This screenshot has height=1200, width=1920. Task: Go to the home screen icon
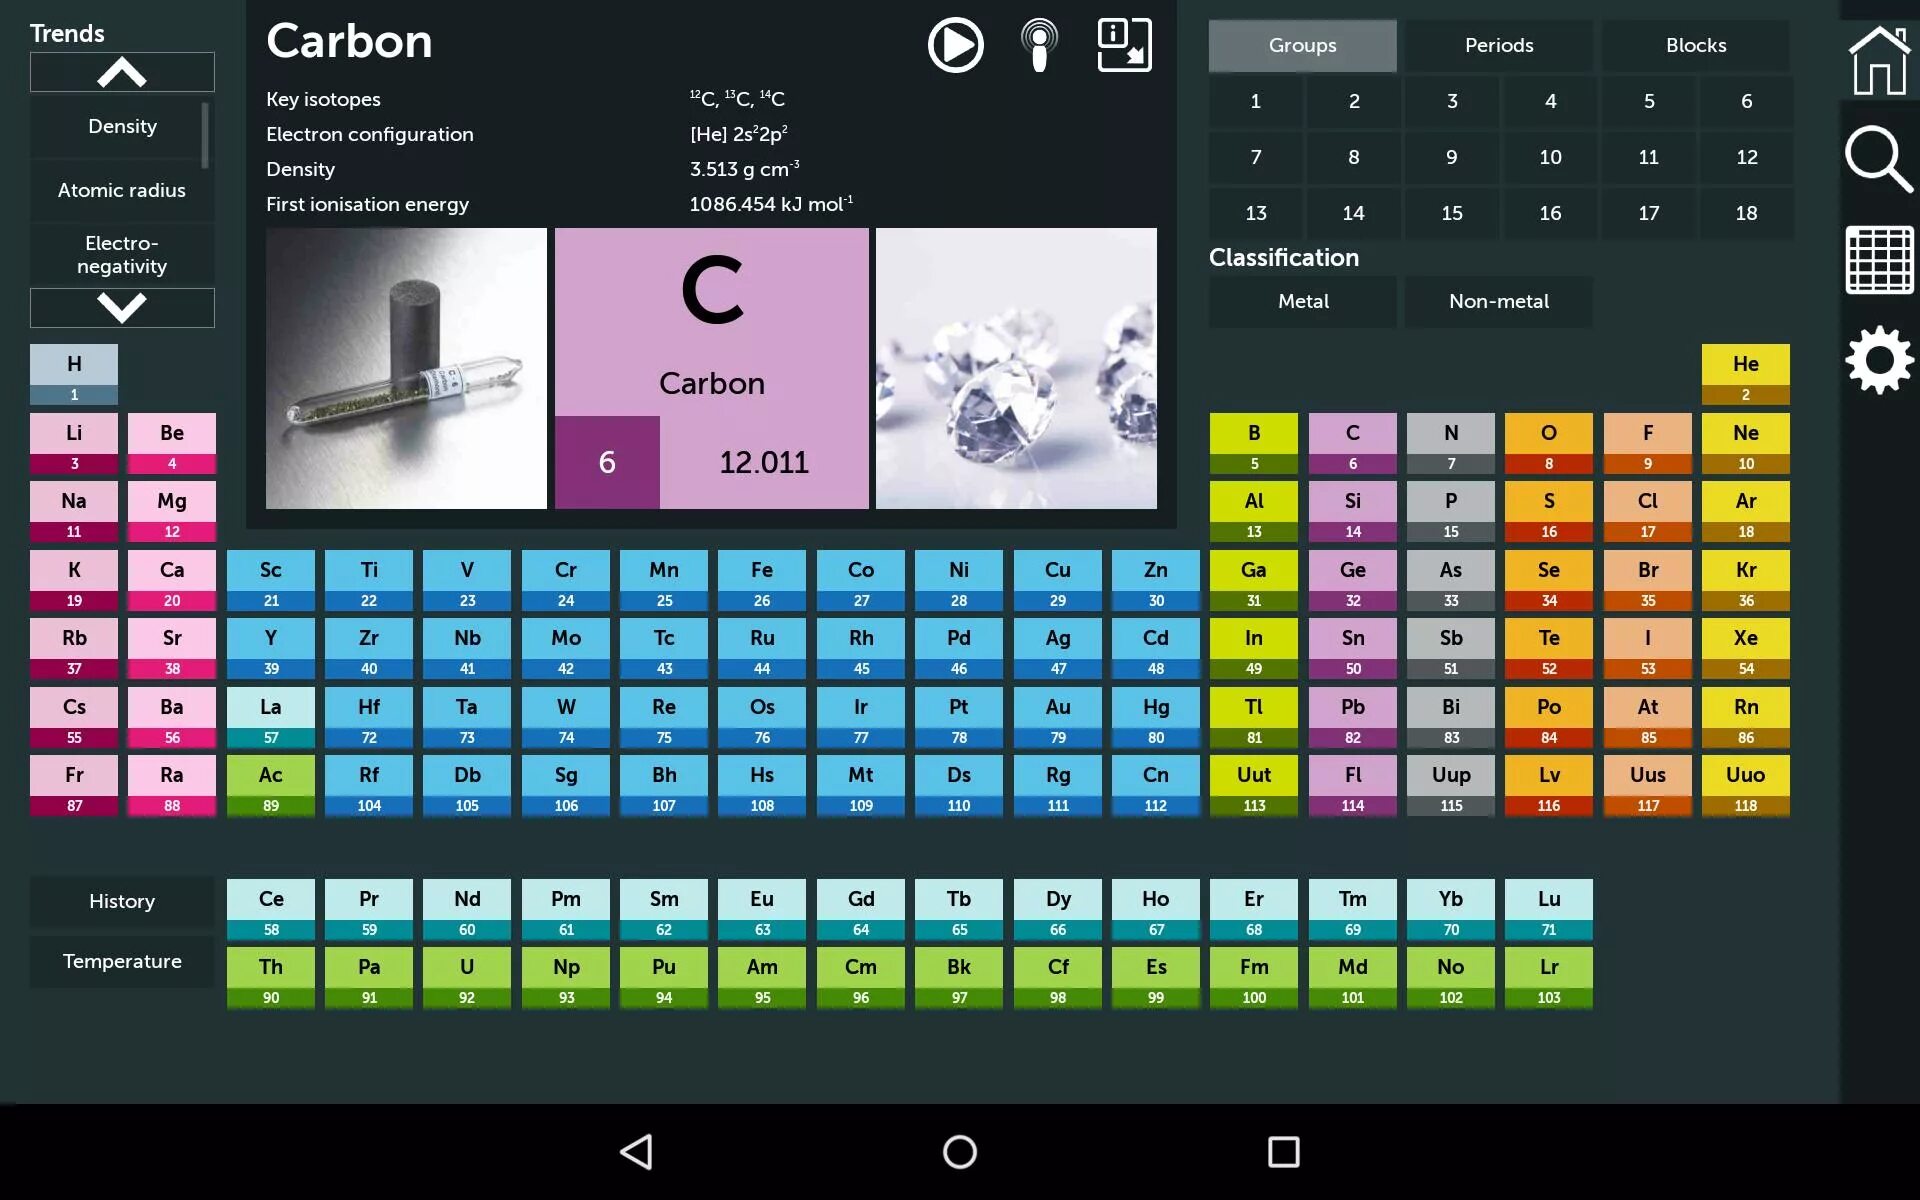coord(1879,60)
